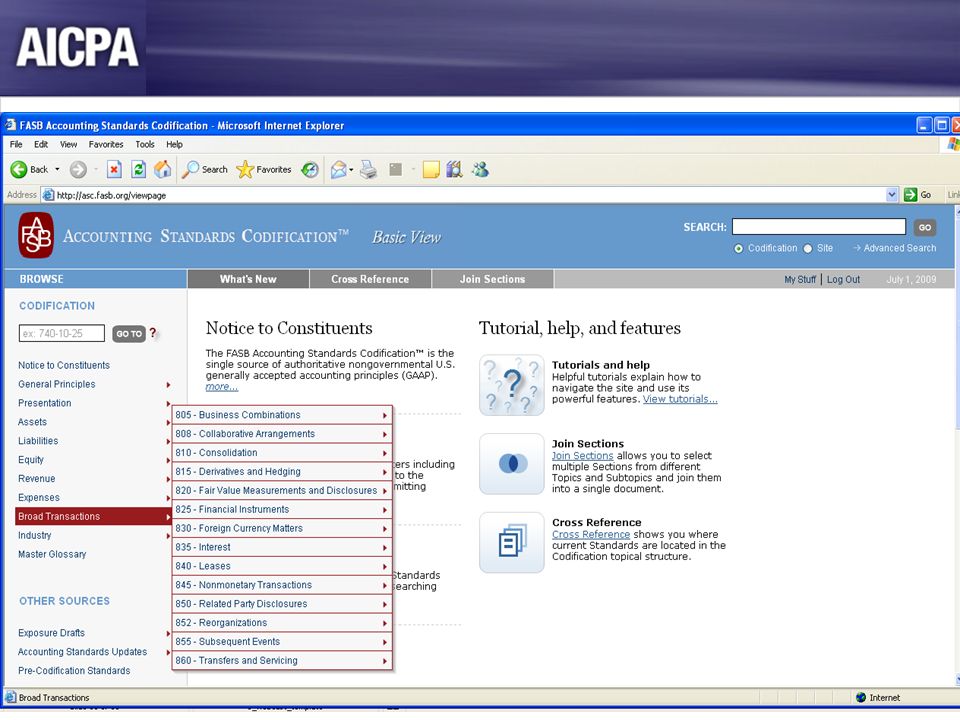Click the Search magnifier toolbar button

point(205,170)
